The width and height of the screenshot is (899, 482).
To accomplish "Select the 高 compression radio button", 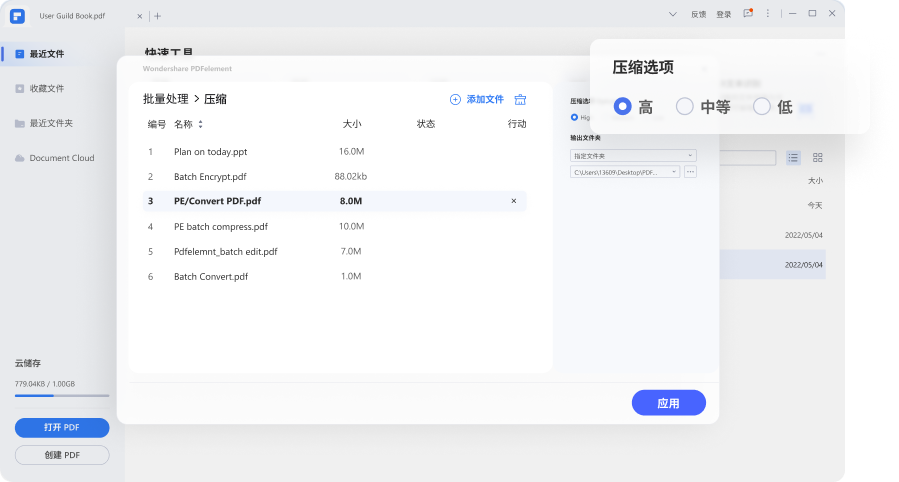I will [623, 107].
